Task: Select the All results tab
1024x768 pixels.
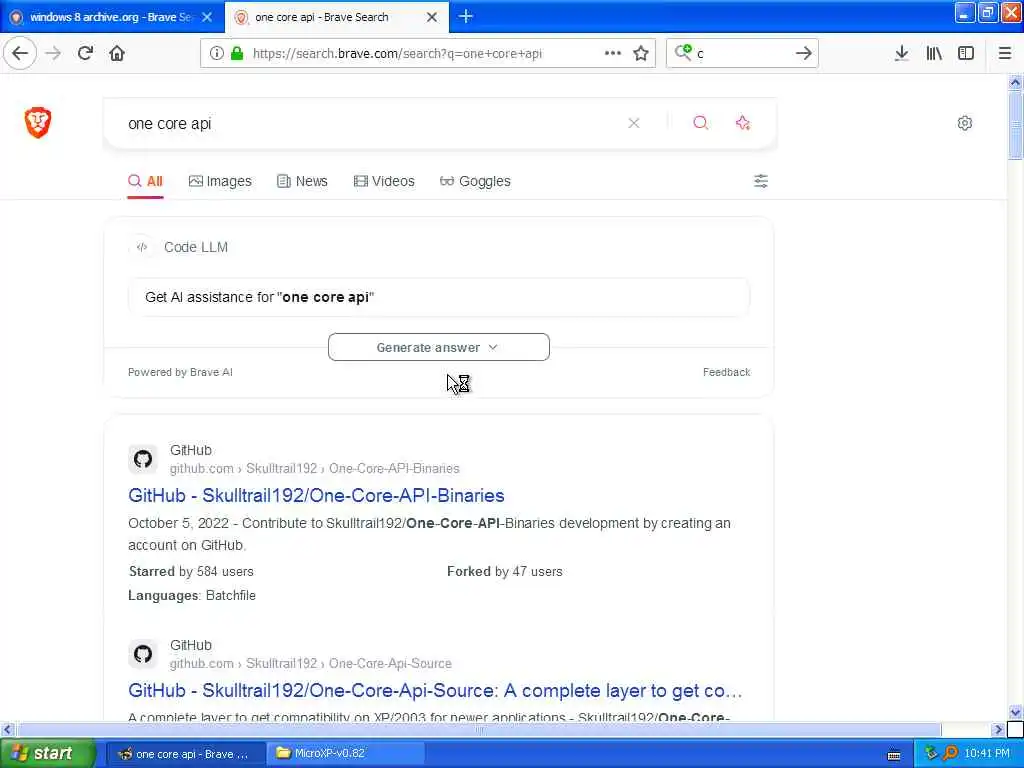Action: coord(145,181)
